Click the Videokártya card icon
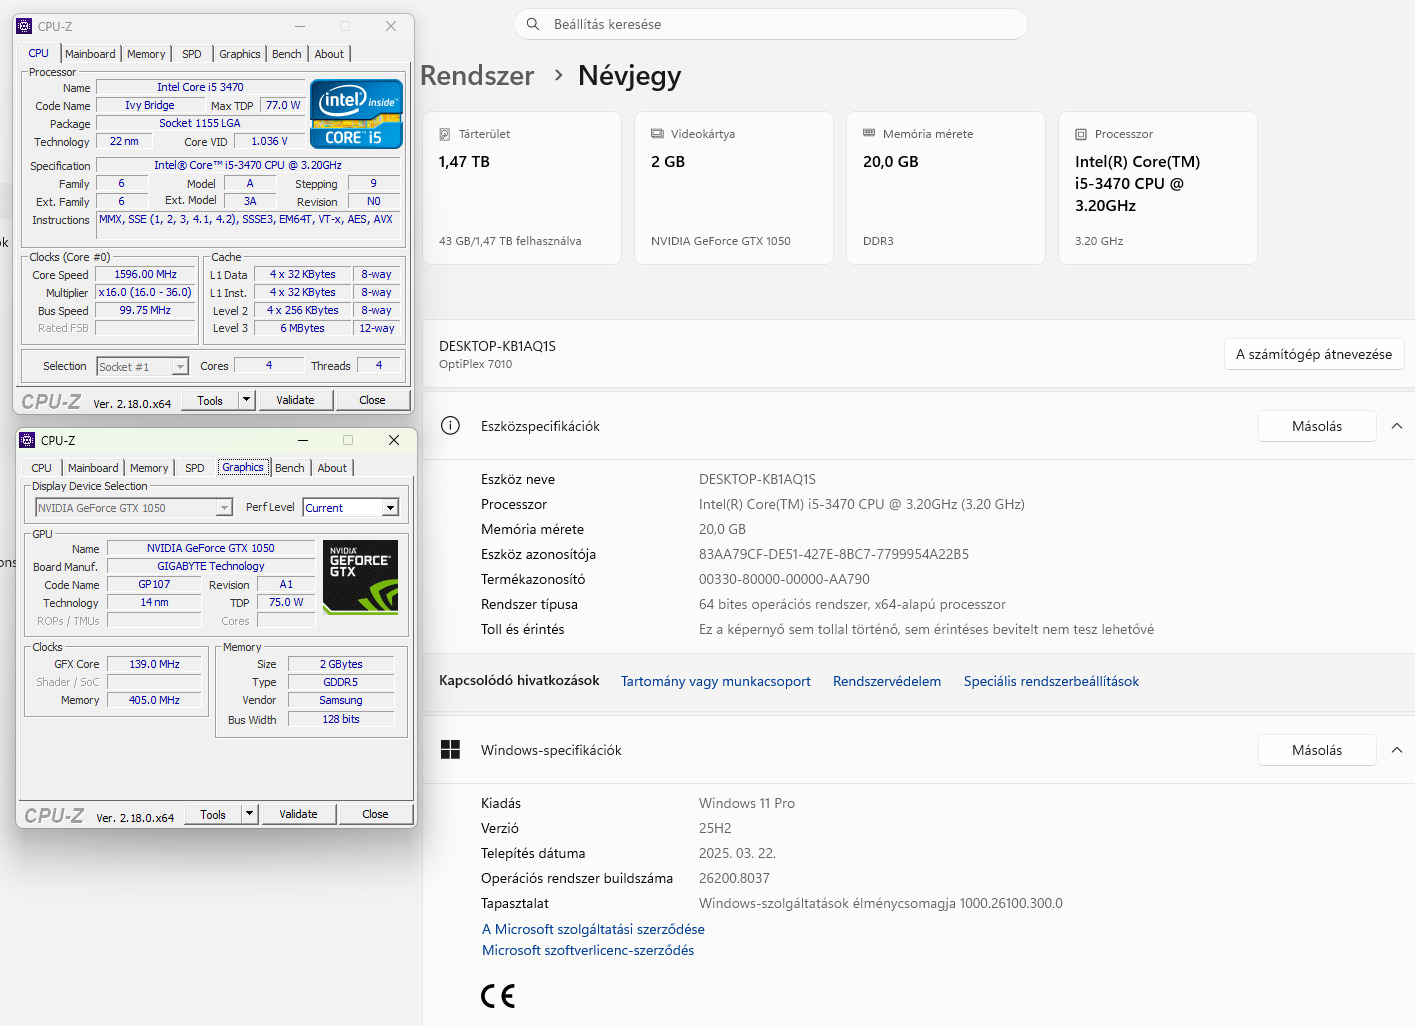This screenshot has height=1026, width=1415. coord(657,134)
